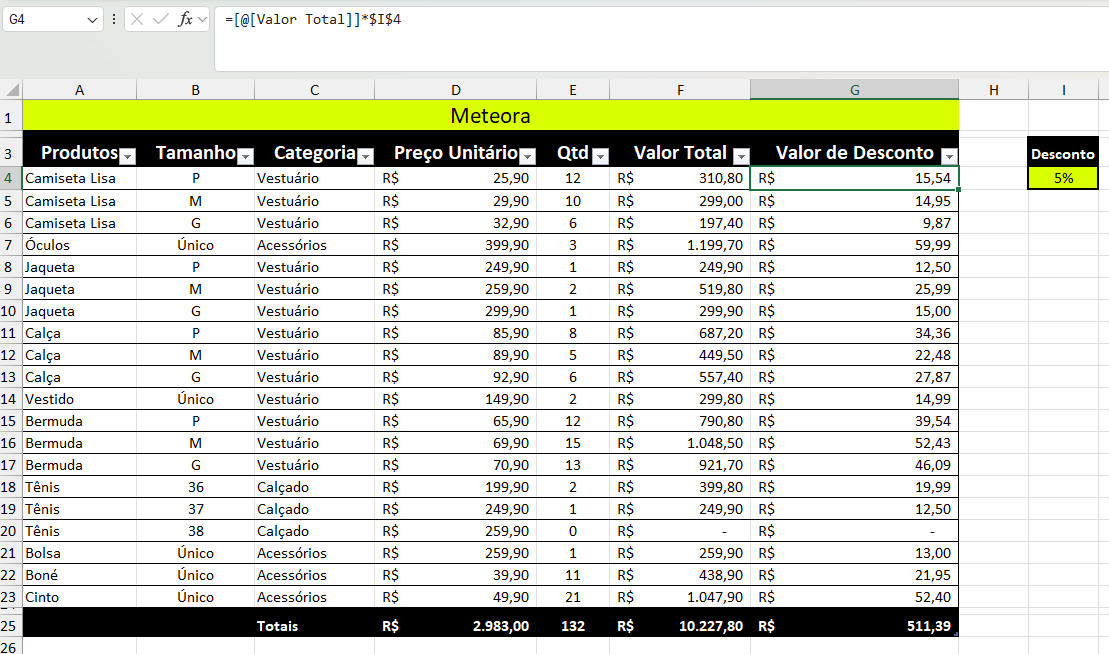Select the Cinto product cell
Viewport: 1109px width, 654px height.
coord(79,597)
